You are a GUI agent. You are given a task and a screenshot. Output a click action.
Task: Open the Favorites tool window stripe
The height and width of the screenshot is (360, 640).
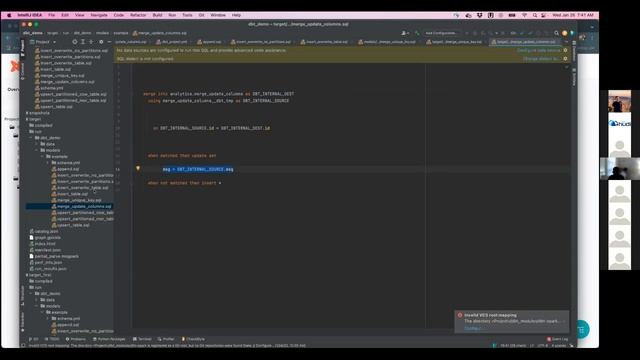(22, 322)
